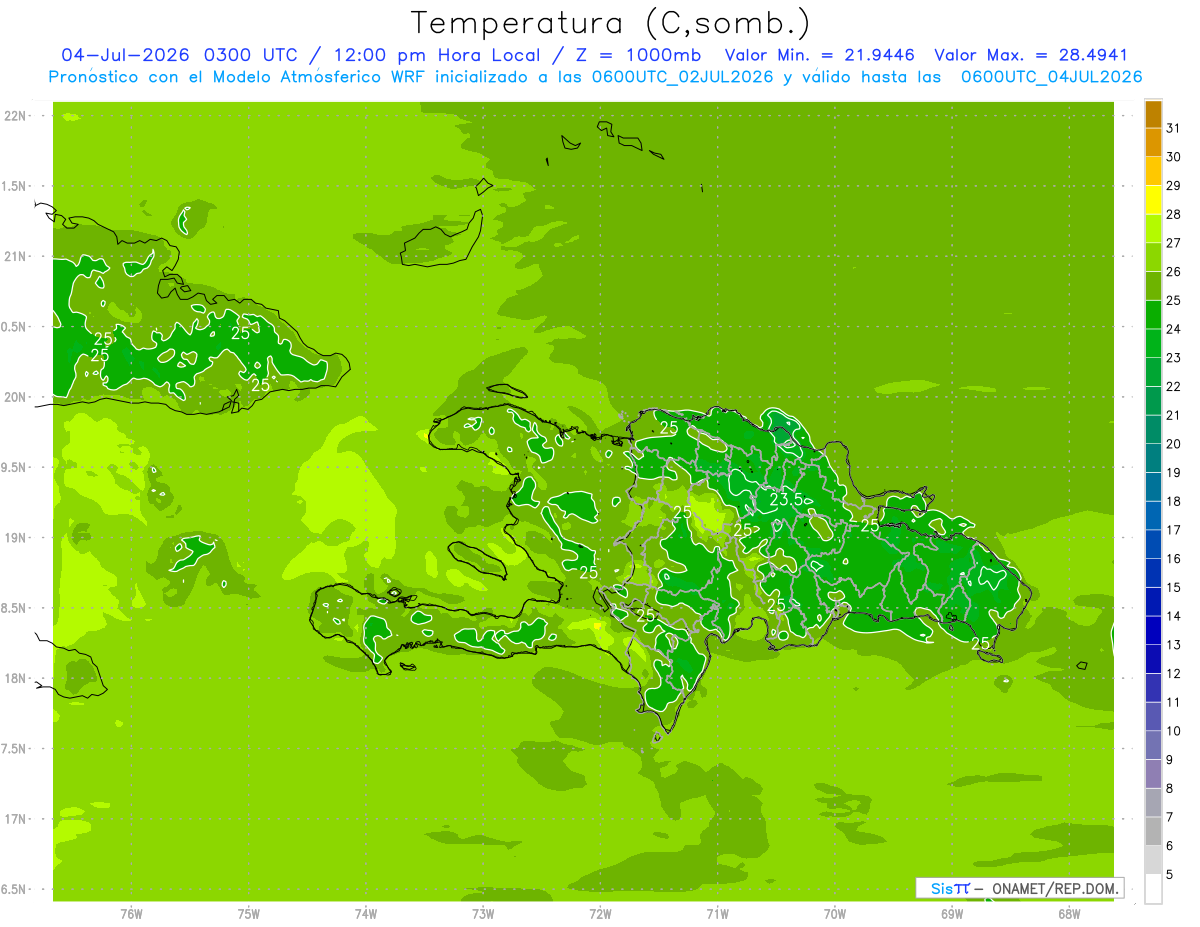Click the color scale label '5'
This screenshot has width=1200, height=927.
click(1170, 875)
